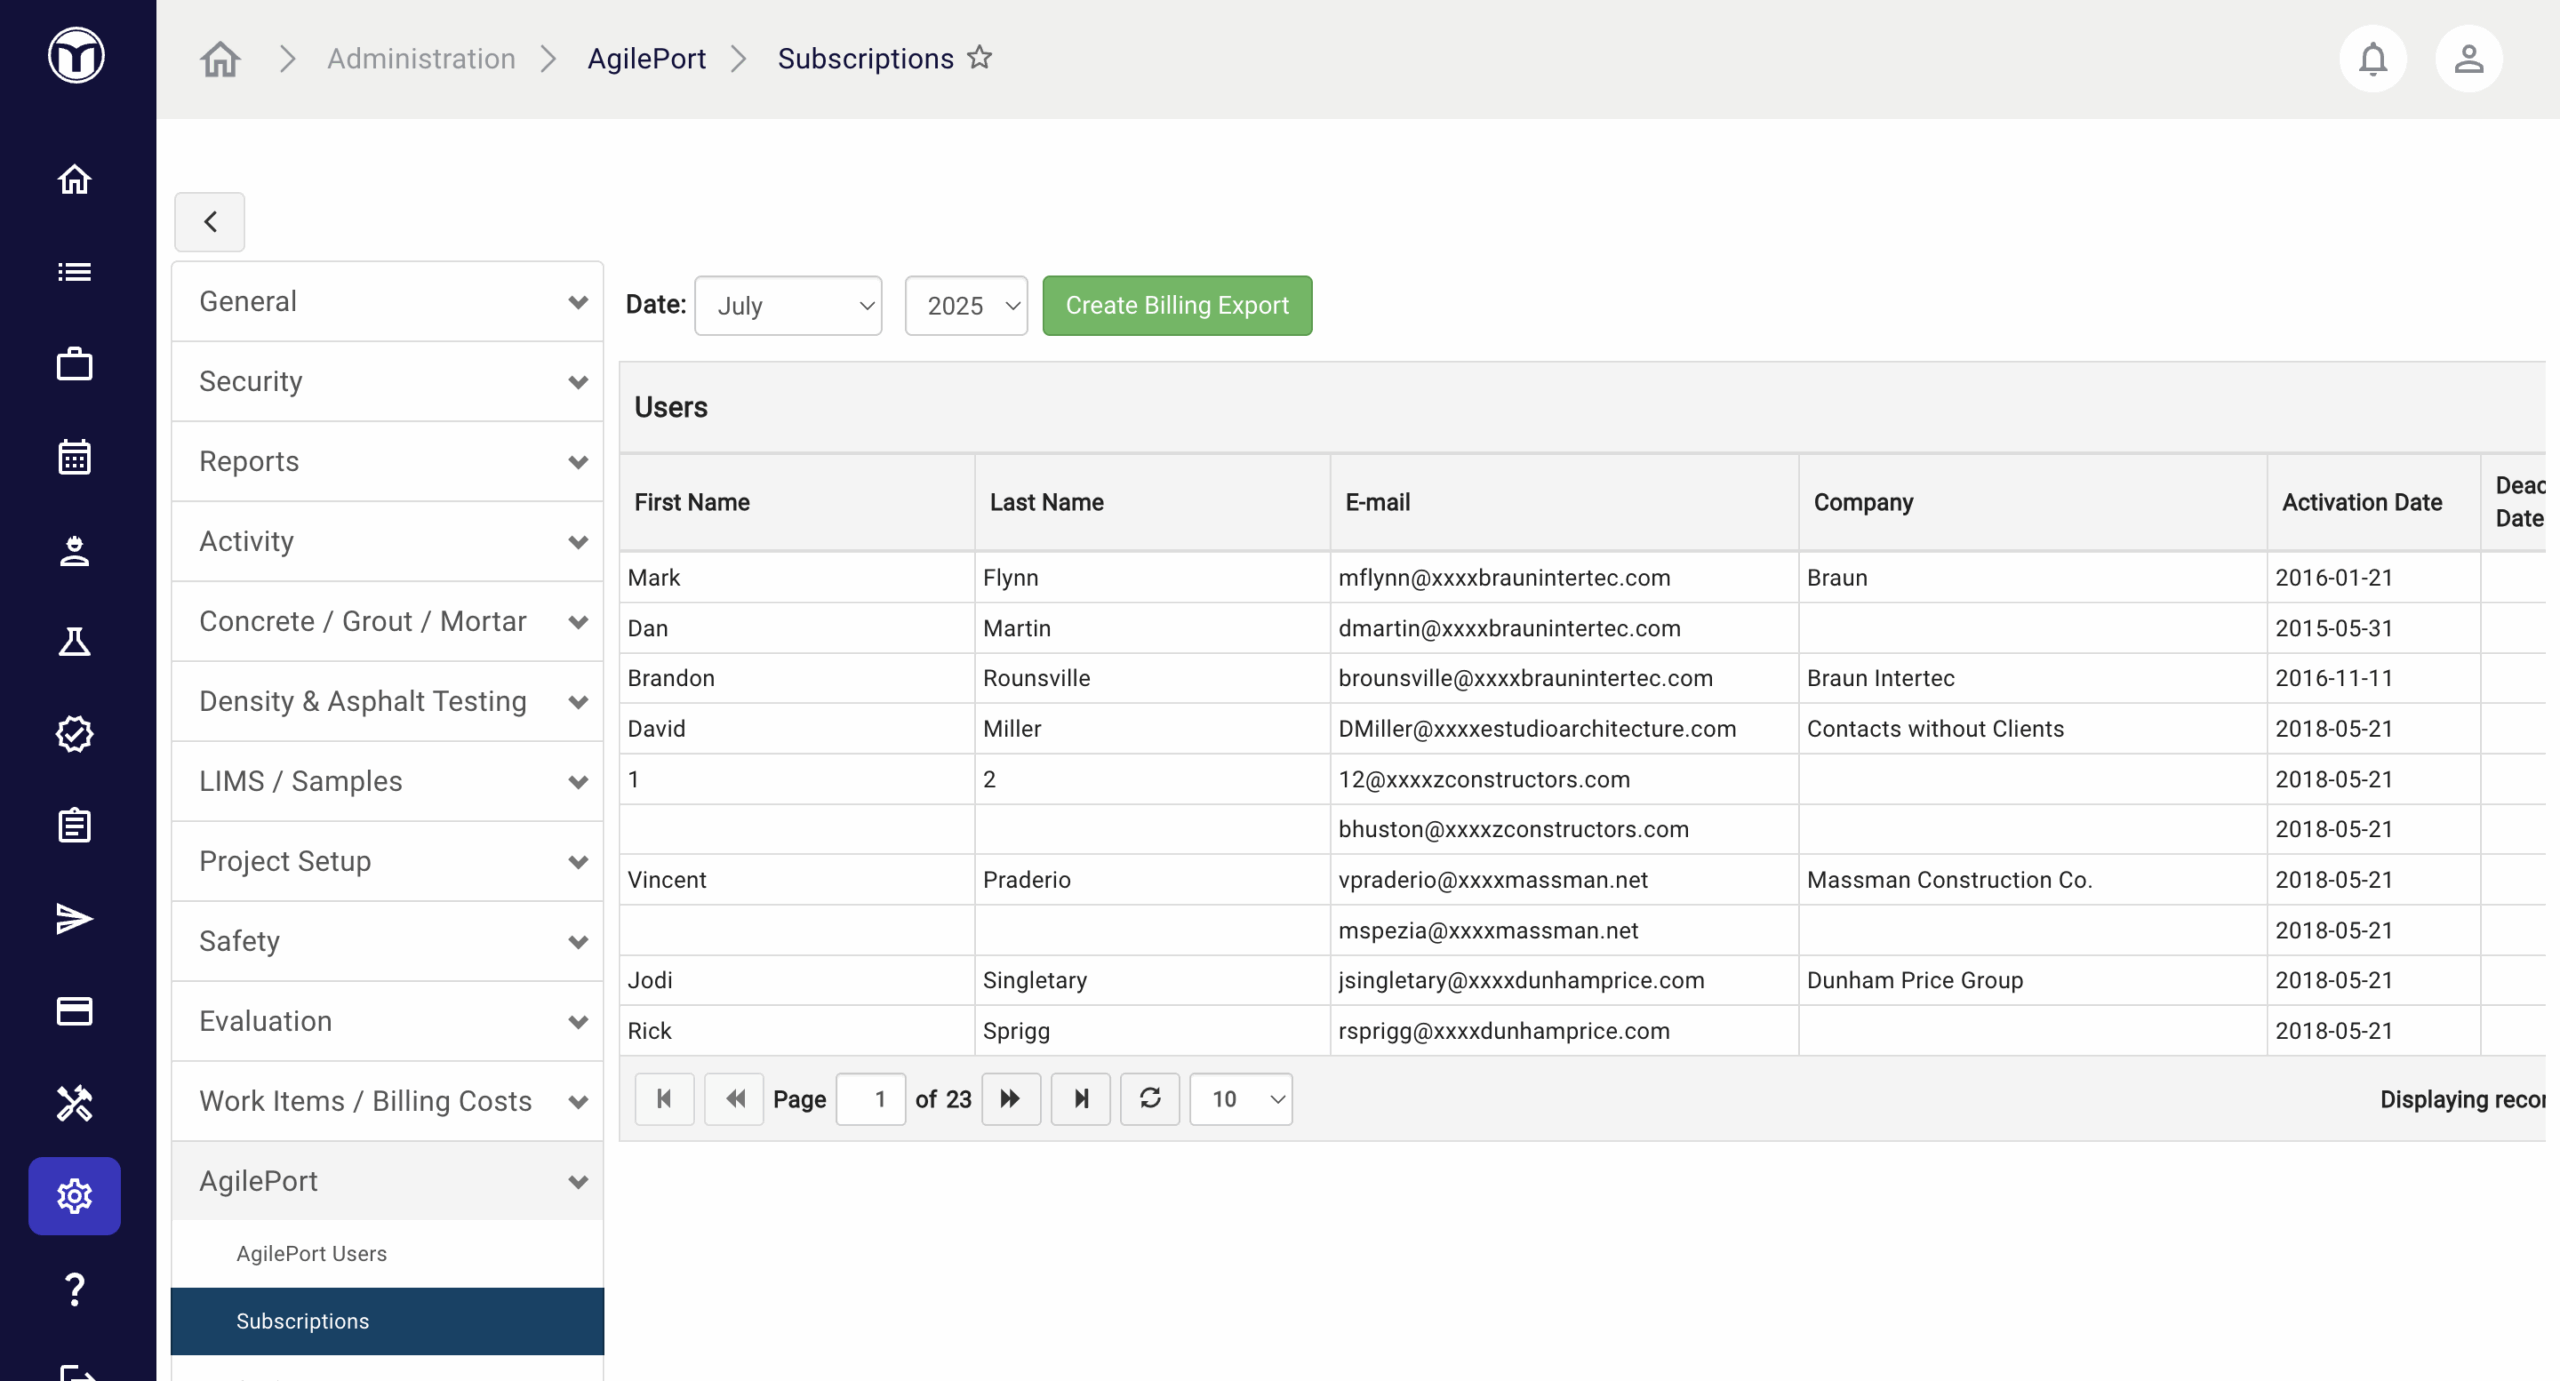Viewport: 2560px width, 1381px height.
Task: Expand the Activity section
Action: (388, 542)
